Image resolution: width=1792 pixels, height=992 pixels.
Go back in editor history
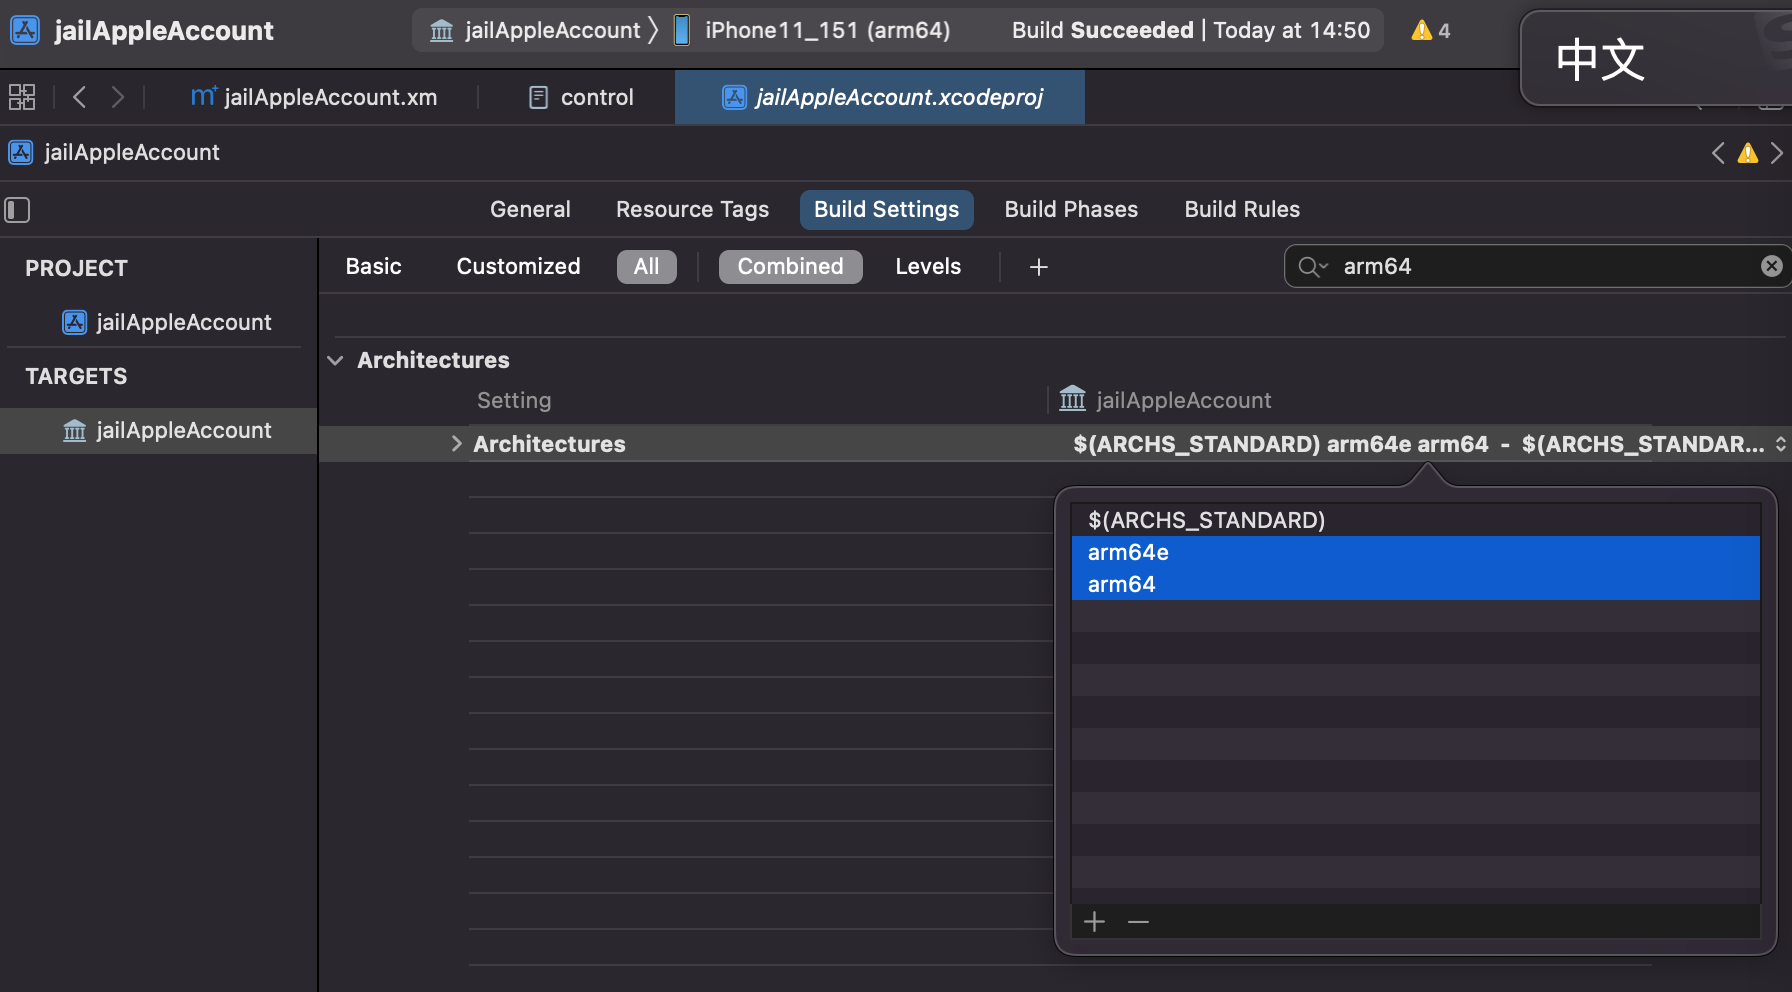(80, 97)
